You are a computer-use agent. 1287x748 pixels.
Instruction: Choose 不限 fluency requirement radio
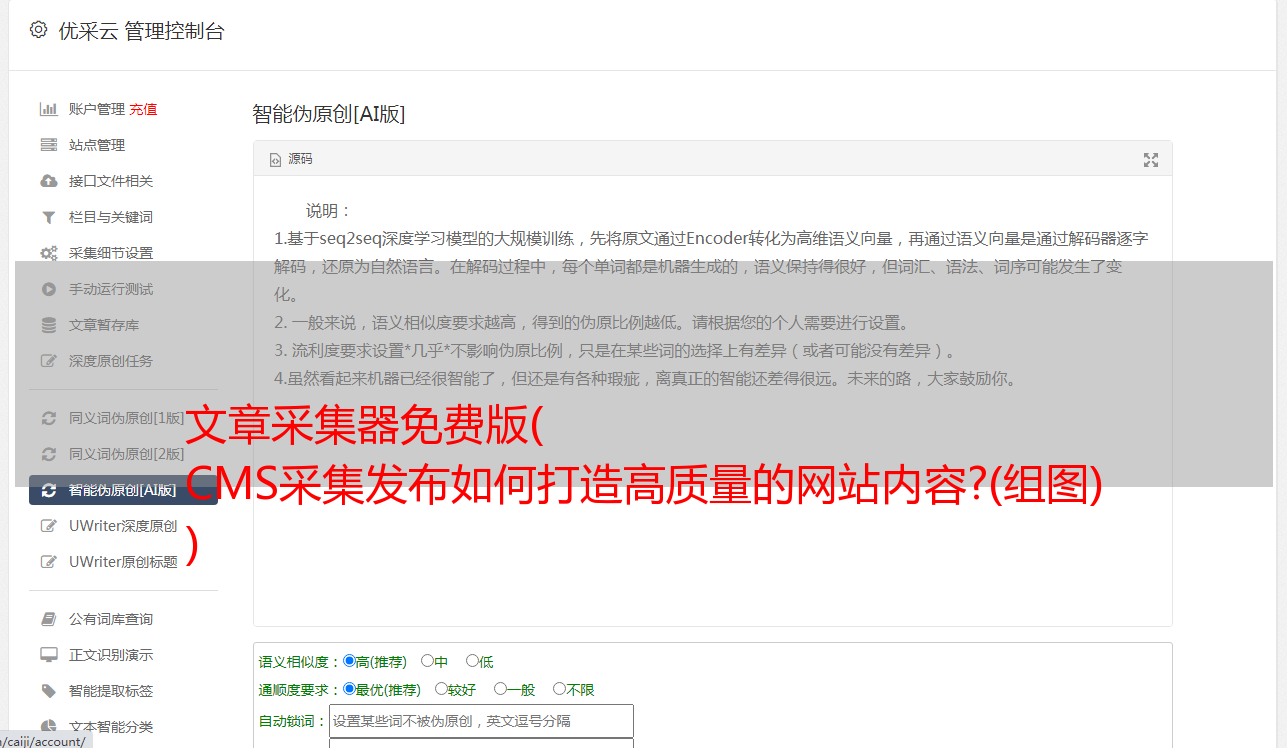pyautogui.click(x=559, y=689)
